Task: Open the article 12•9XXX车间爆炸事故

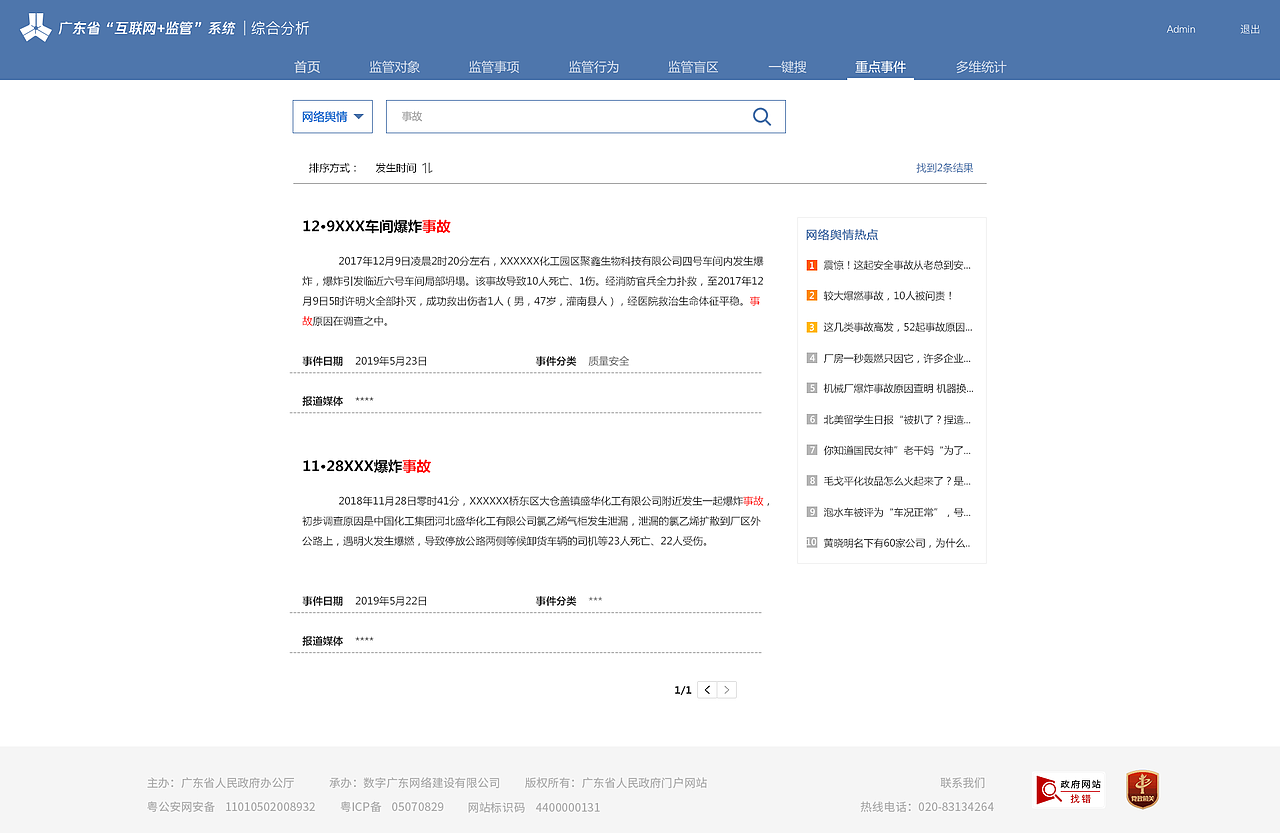Action: pos(376,226)
